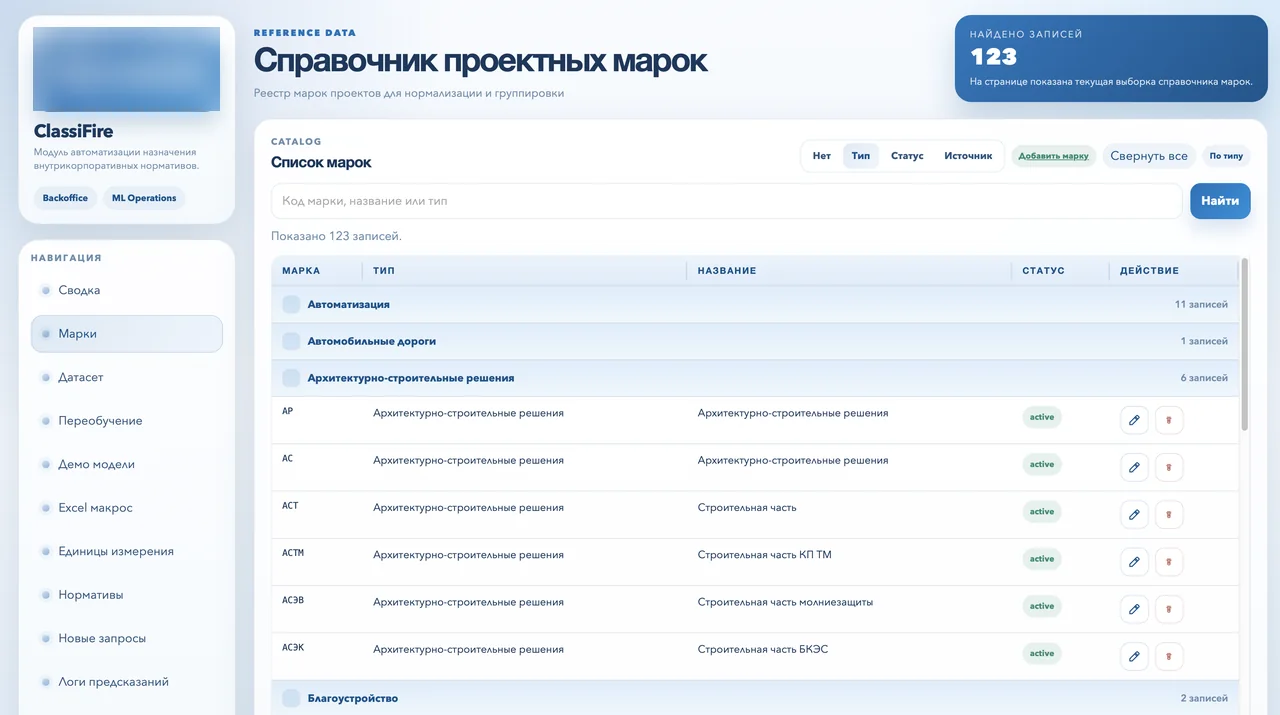Open Excel макрос in the navigation

(127, 508)
